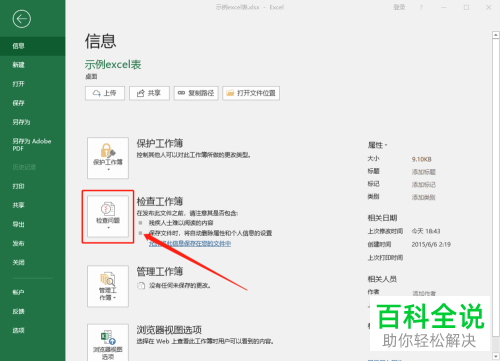Click the 添加标记 field
The image size is (500, 361).
(x=424, y=185)
